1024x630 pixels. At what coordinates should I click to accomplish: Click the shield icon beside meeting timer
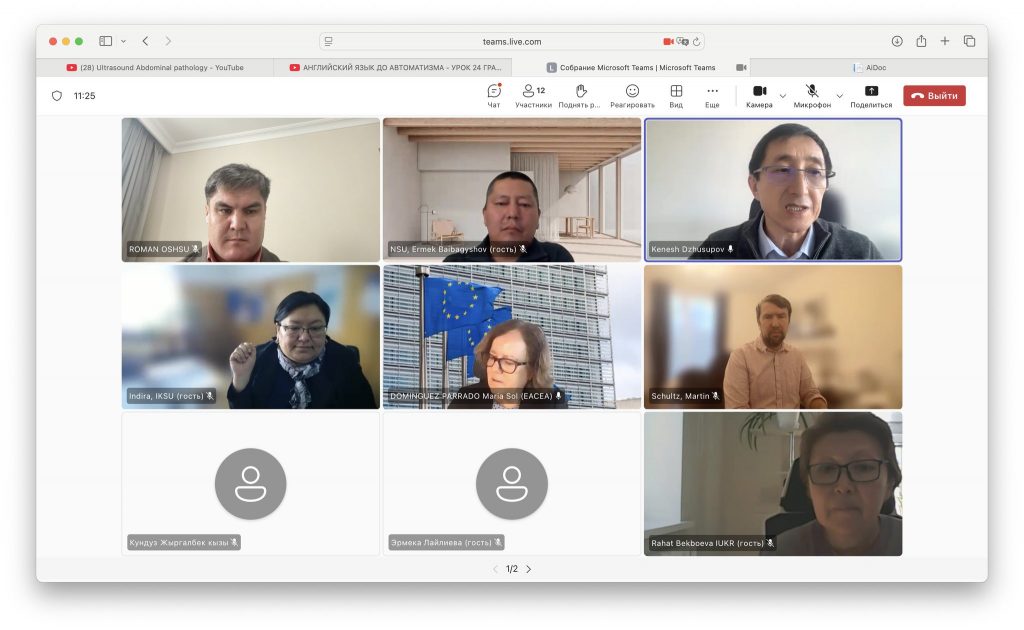[x=57, y=96]
